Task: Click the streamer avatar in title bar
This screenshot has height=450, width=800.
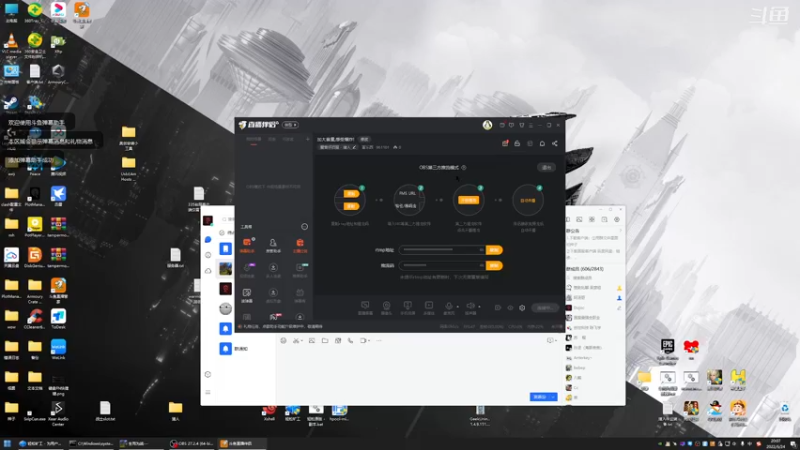Action: point(487,125)
